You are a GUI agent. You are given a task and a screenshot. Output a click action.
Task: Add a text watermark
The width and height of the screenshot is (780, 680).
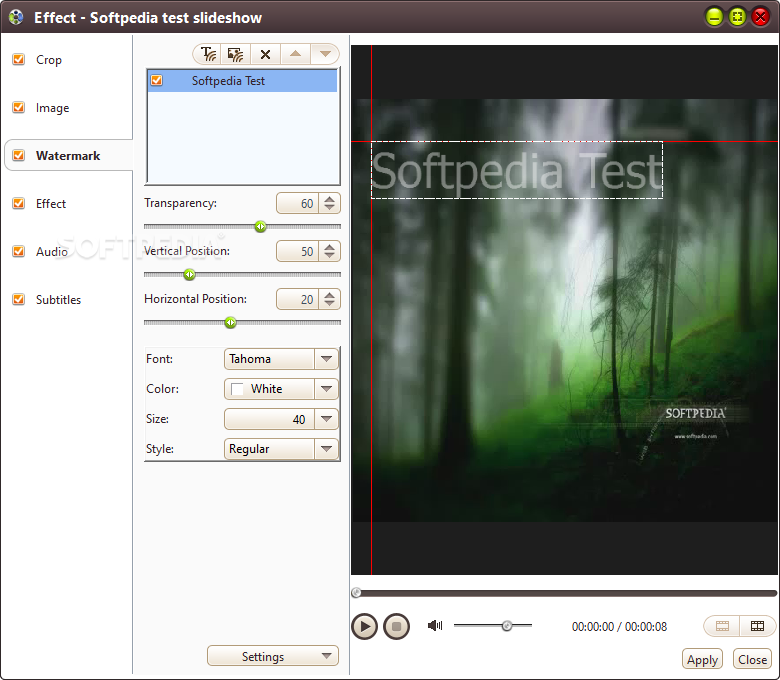point(208,54)
